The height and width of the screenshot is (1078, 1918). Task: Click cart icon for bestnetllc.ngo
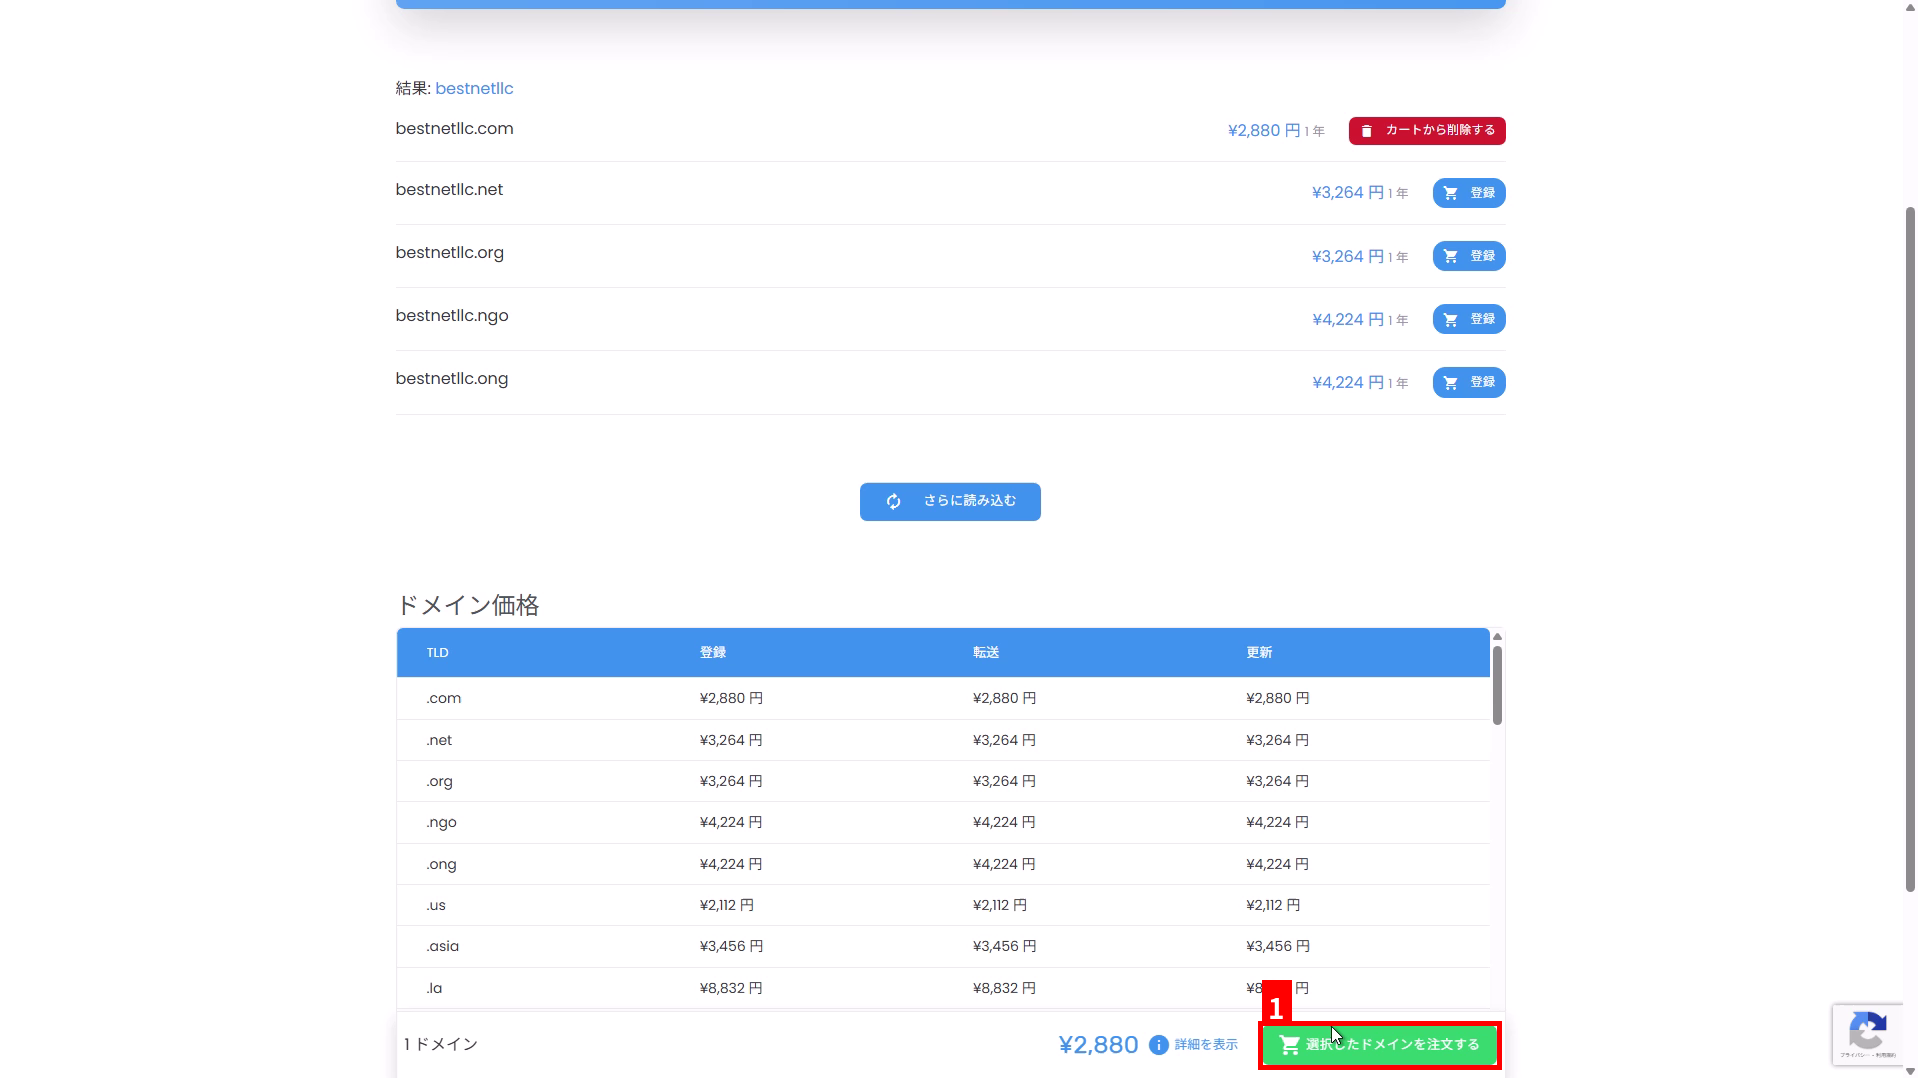point(1450,319)
